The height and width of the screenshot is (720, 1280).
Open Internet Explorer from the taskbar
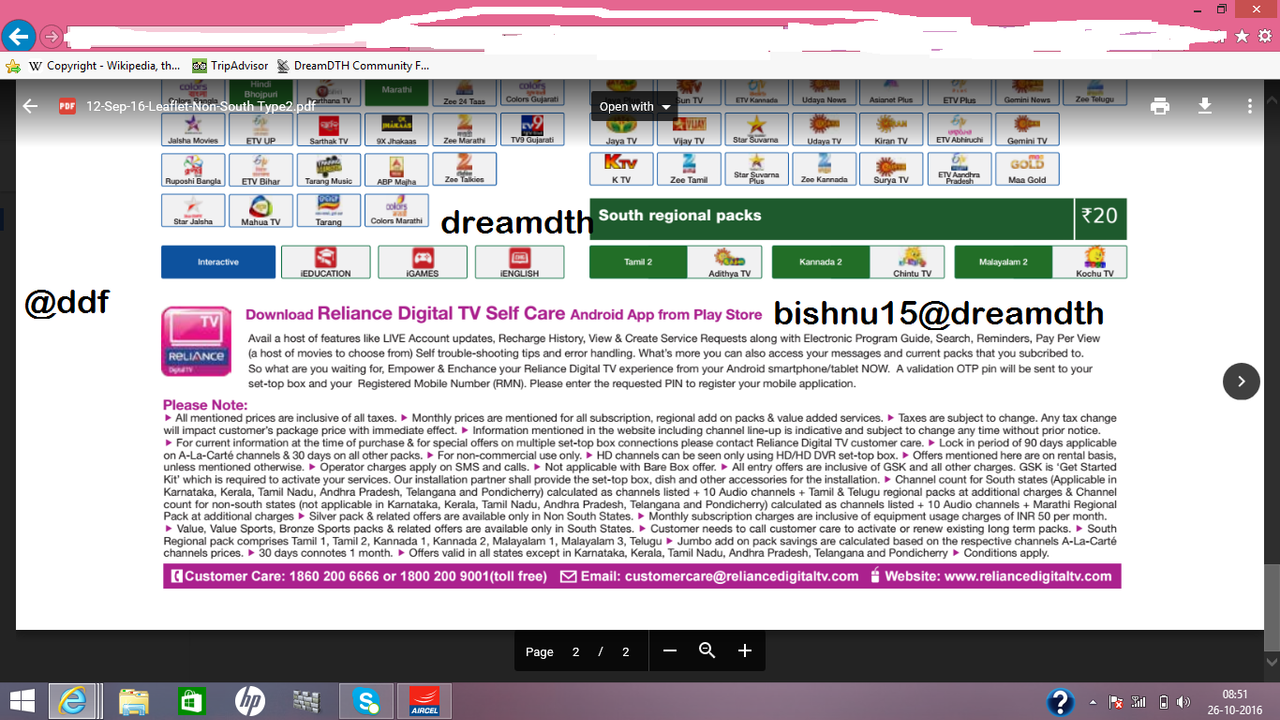[x=72, y=701]
